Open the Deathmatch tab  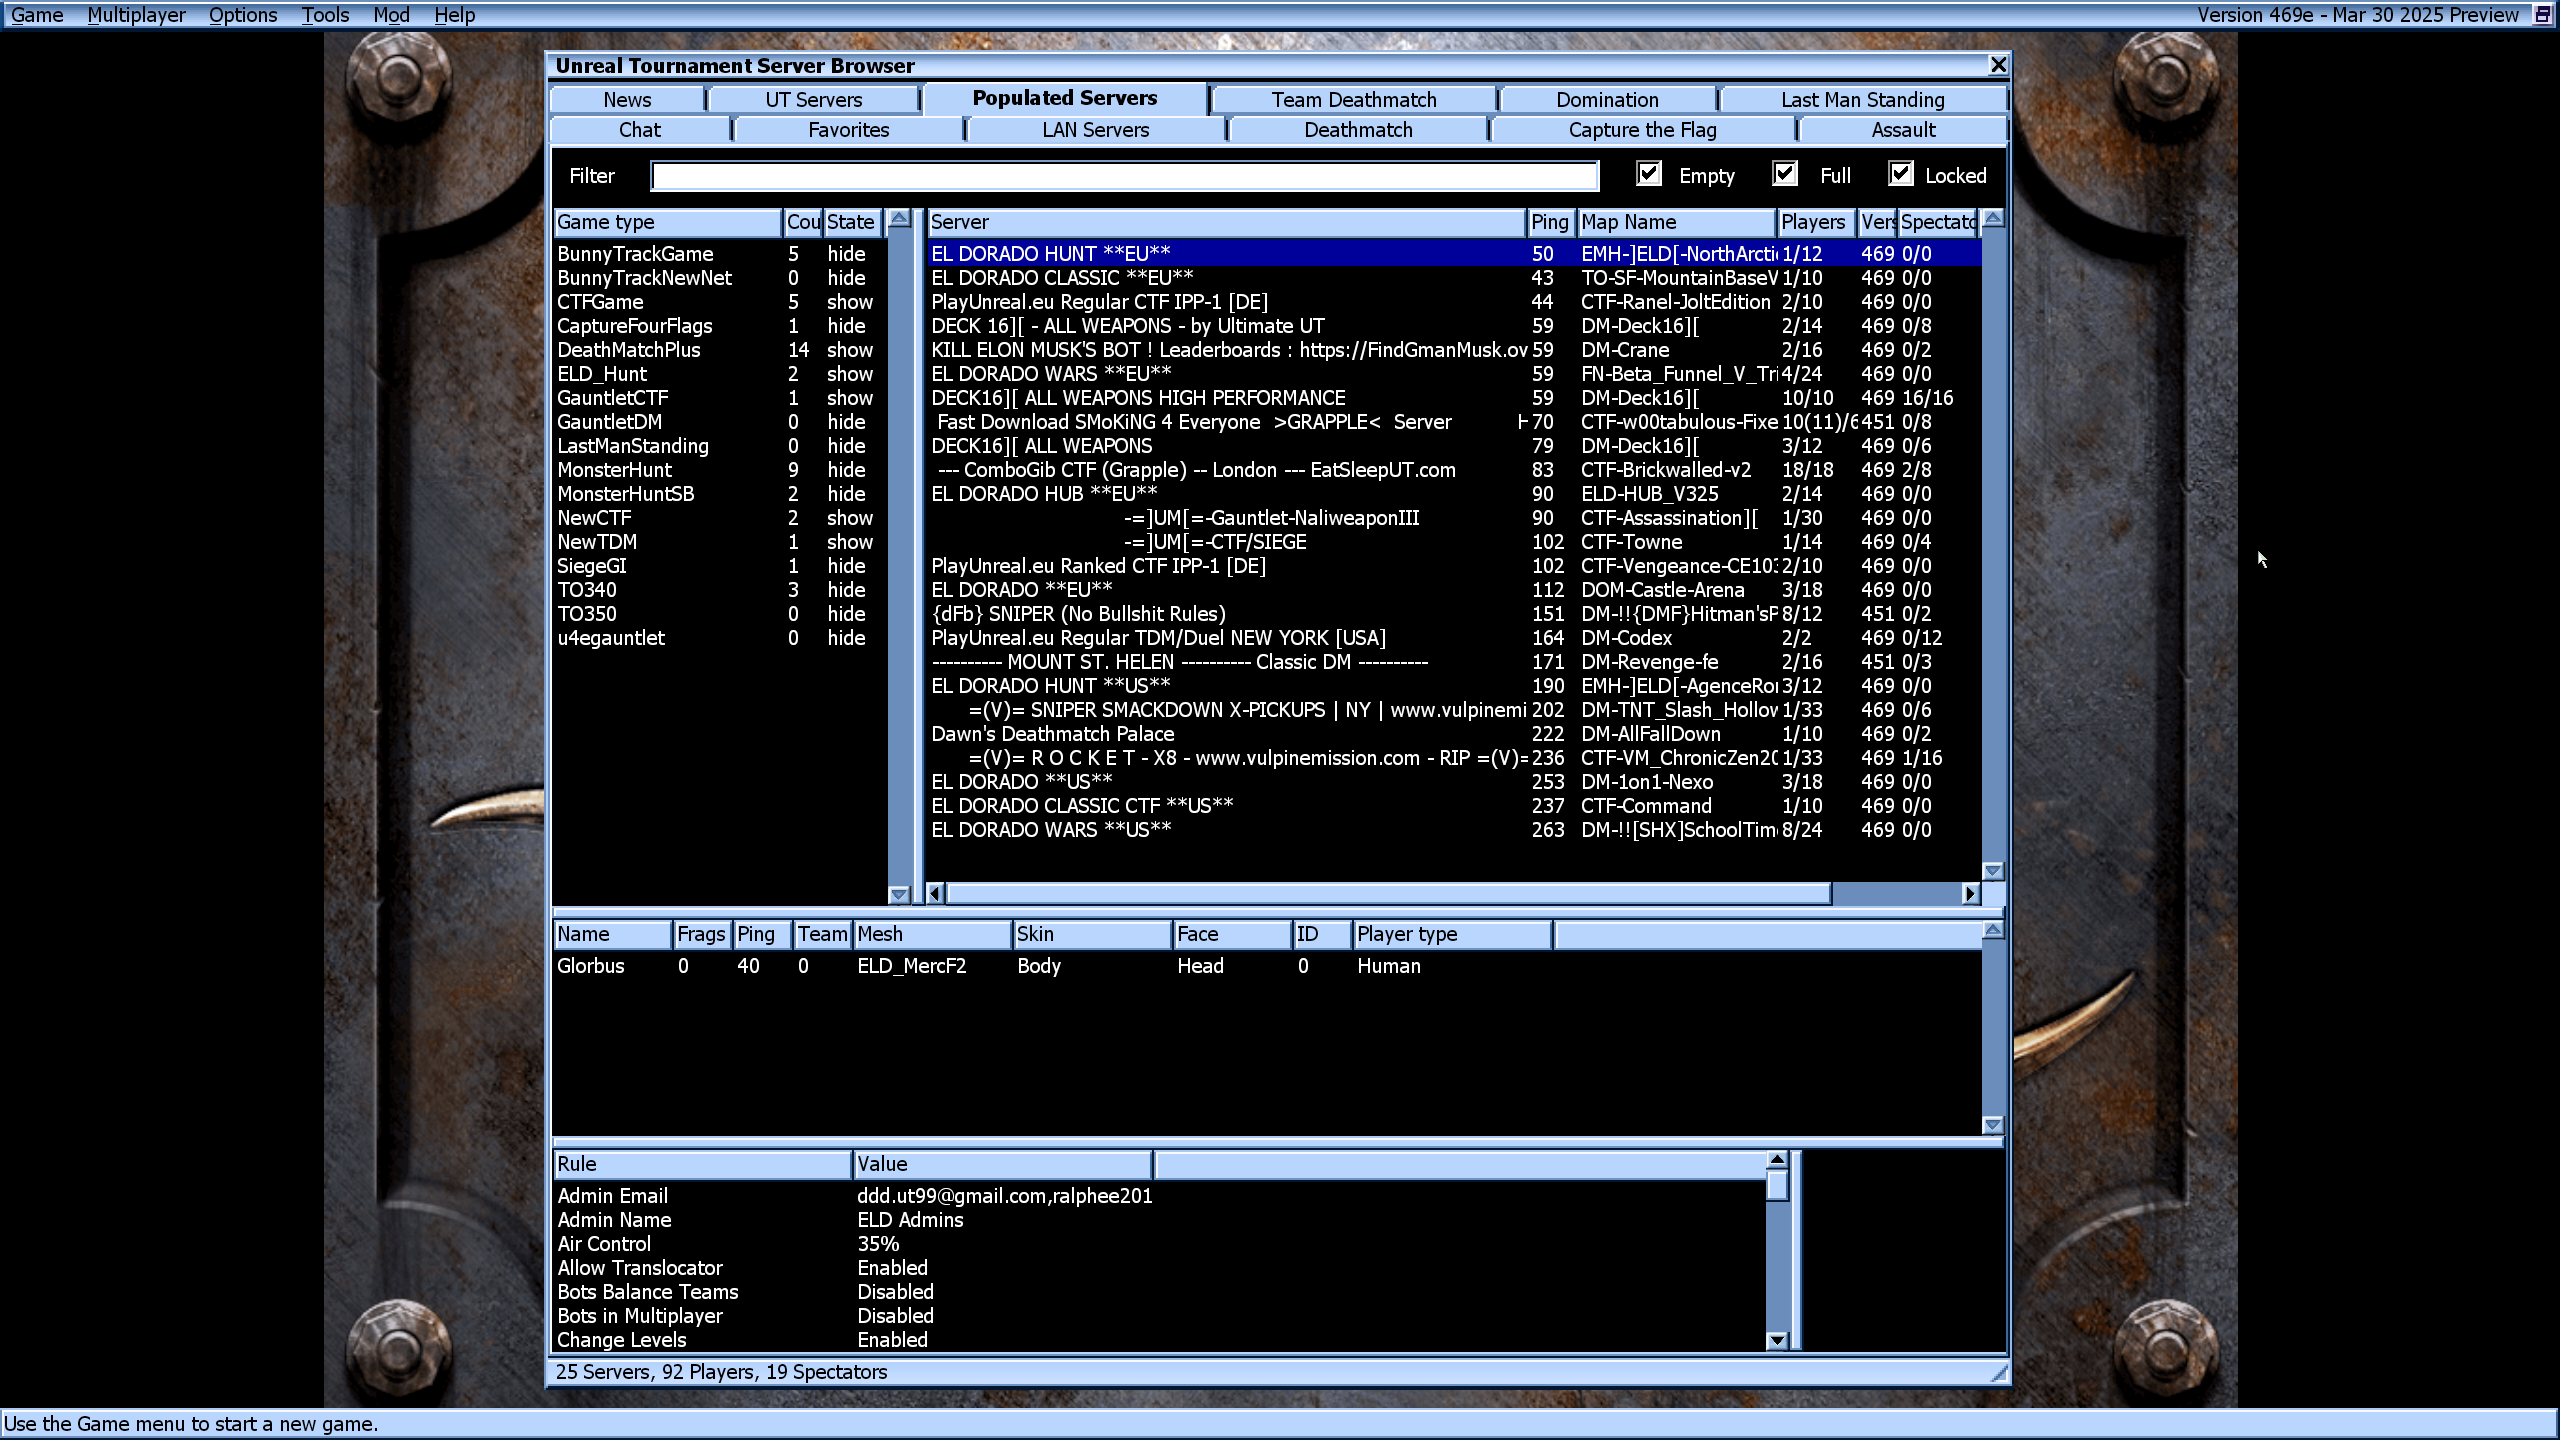[1358, 130]
